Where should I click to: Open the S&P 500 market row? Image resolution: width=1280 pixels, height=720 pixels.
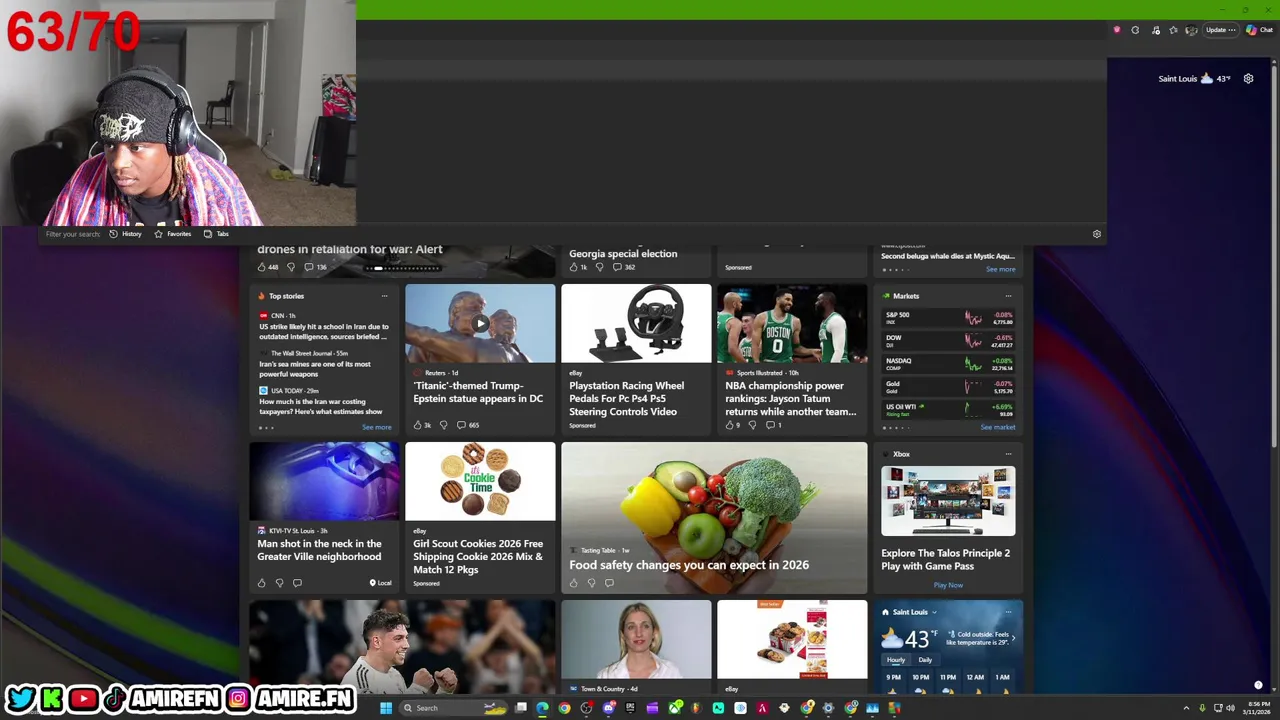pos(948,318)
